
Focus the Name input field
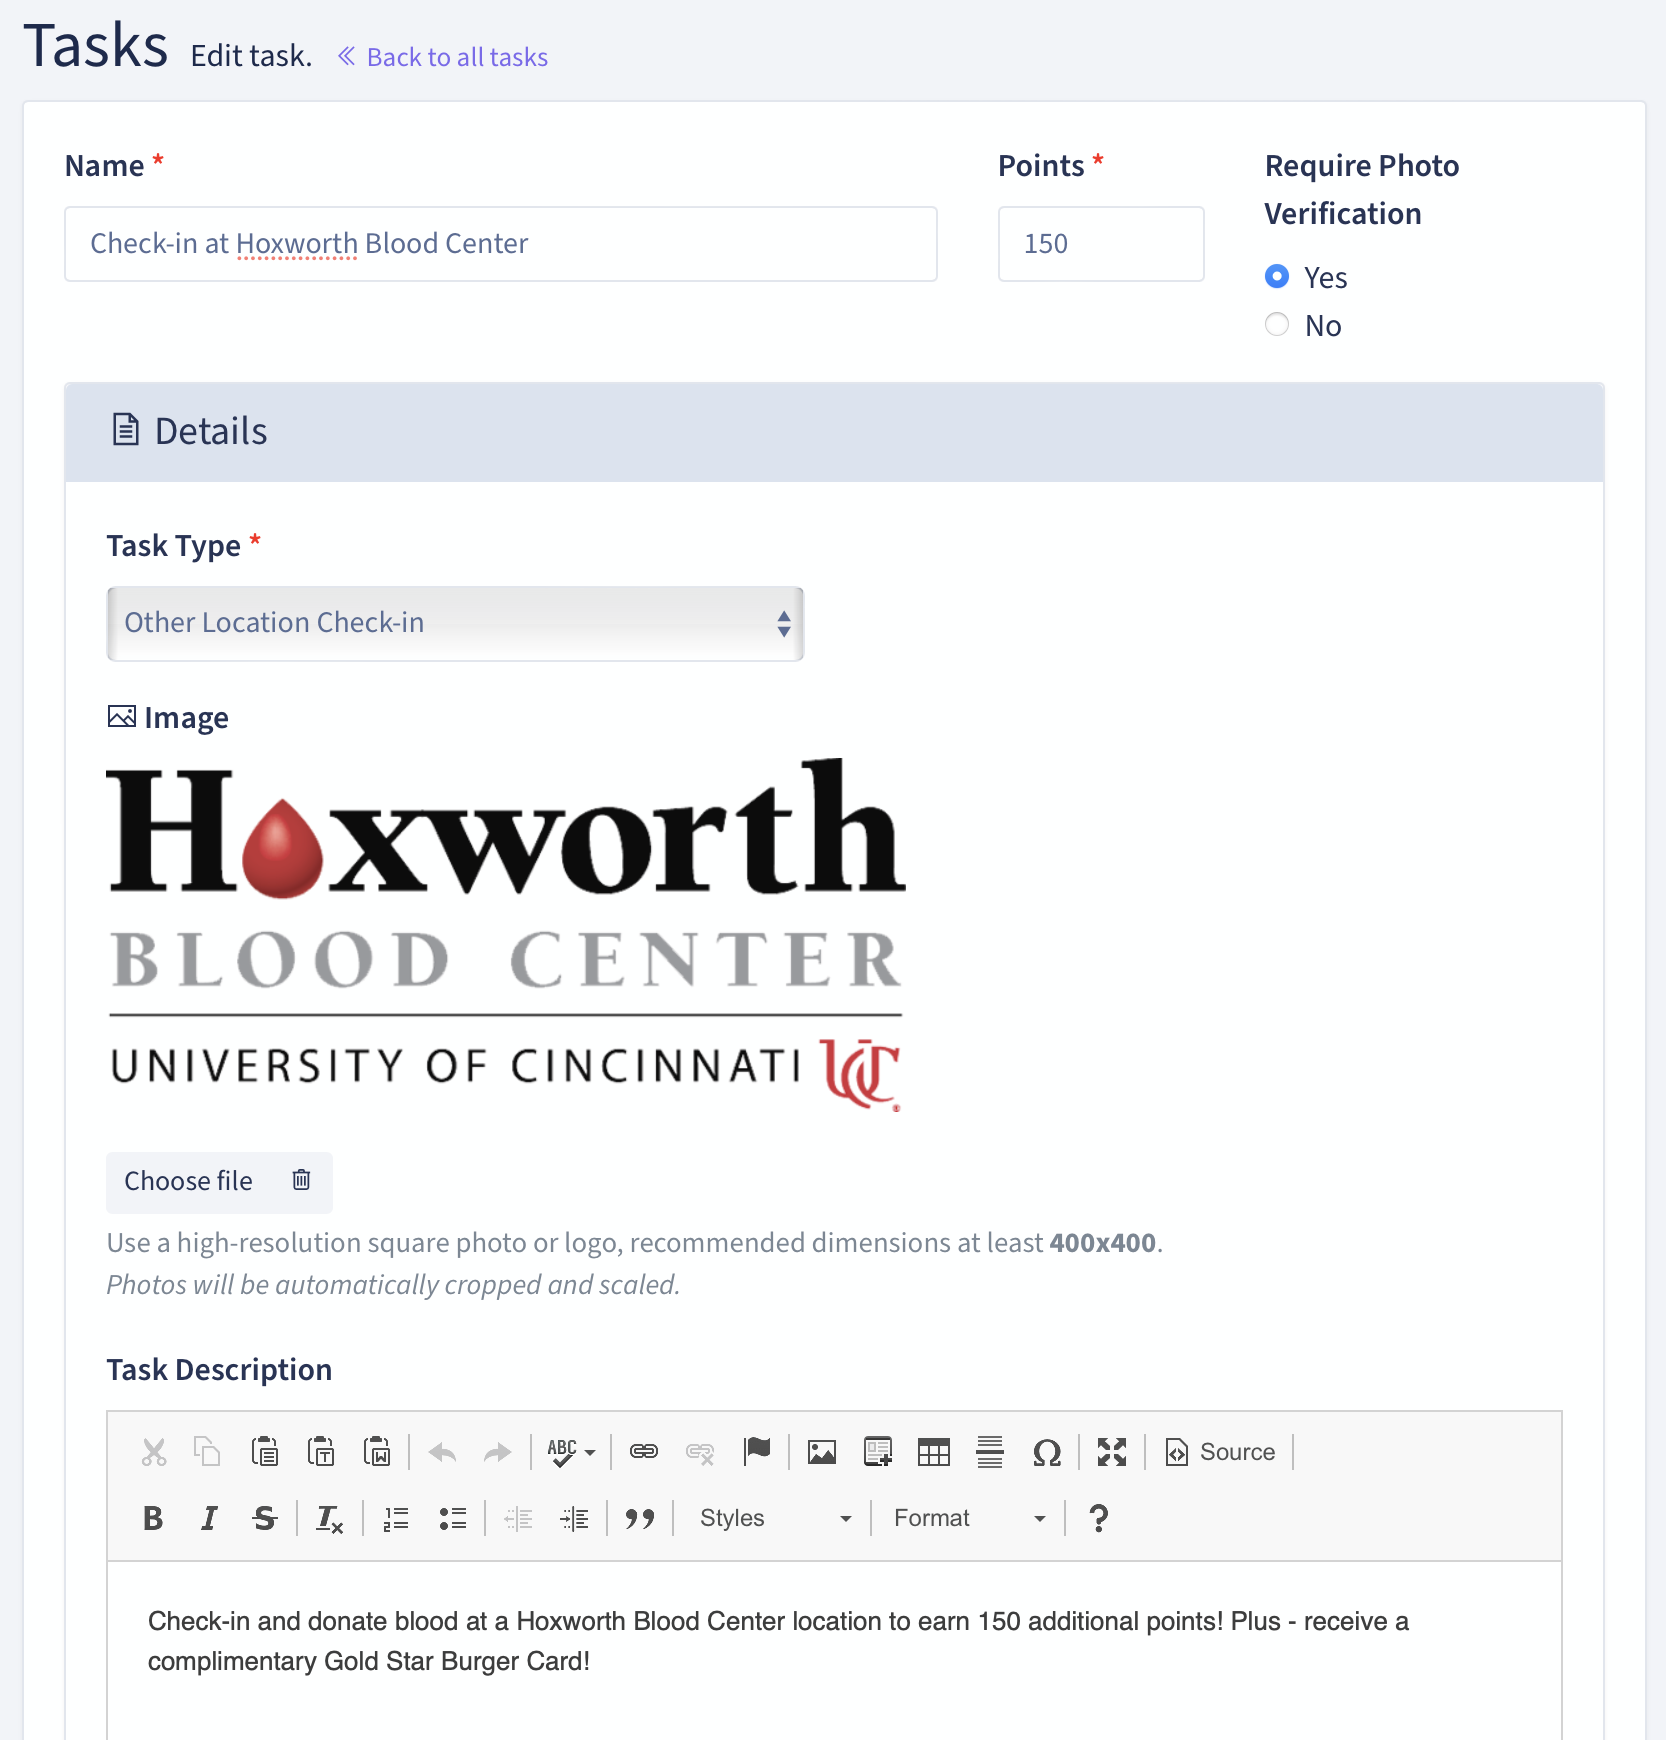501,244
